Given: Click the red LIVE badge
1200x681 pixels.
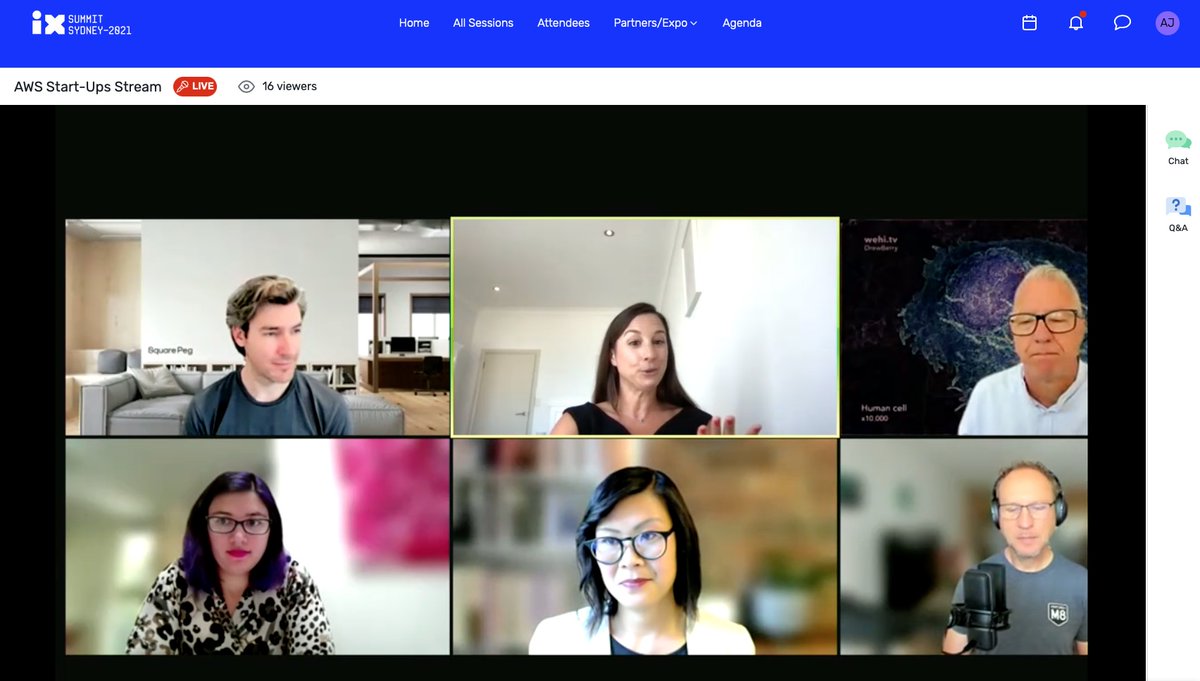Looking at the screenshot, I should click(x=195, y=87).
